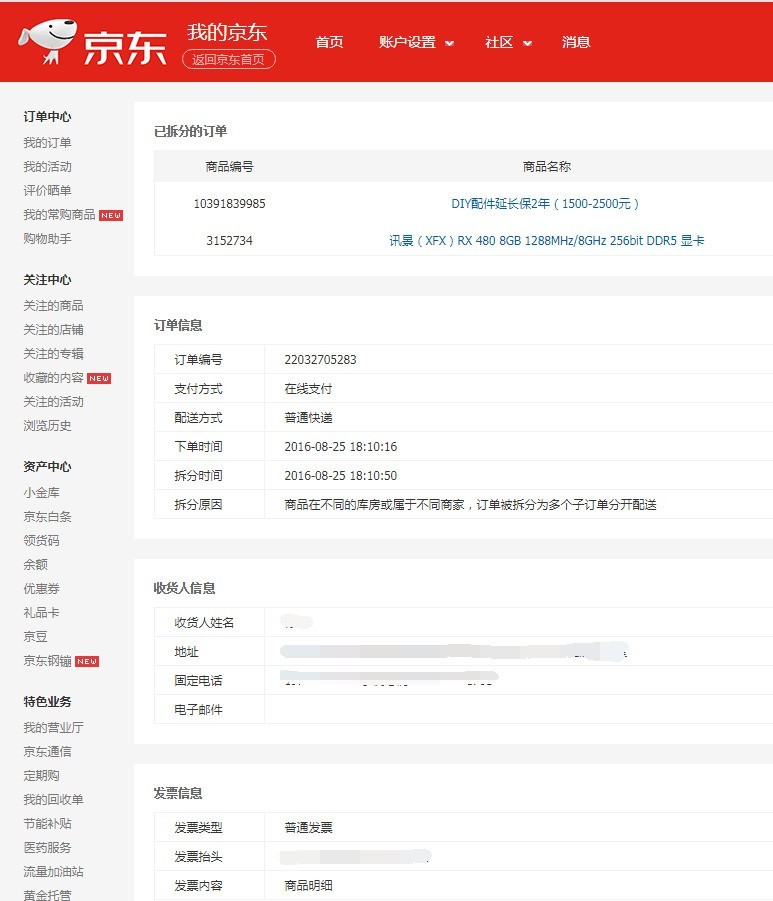This screenshot has width=773, height=901.
Task: Open 关注的商品 in sidebar
Action: point(53,306)
